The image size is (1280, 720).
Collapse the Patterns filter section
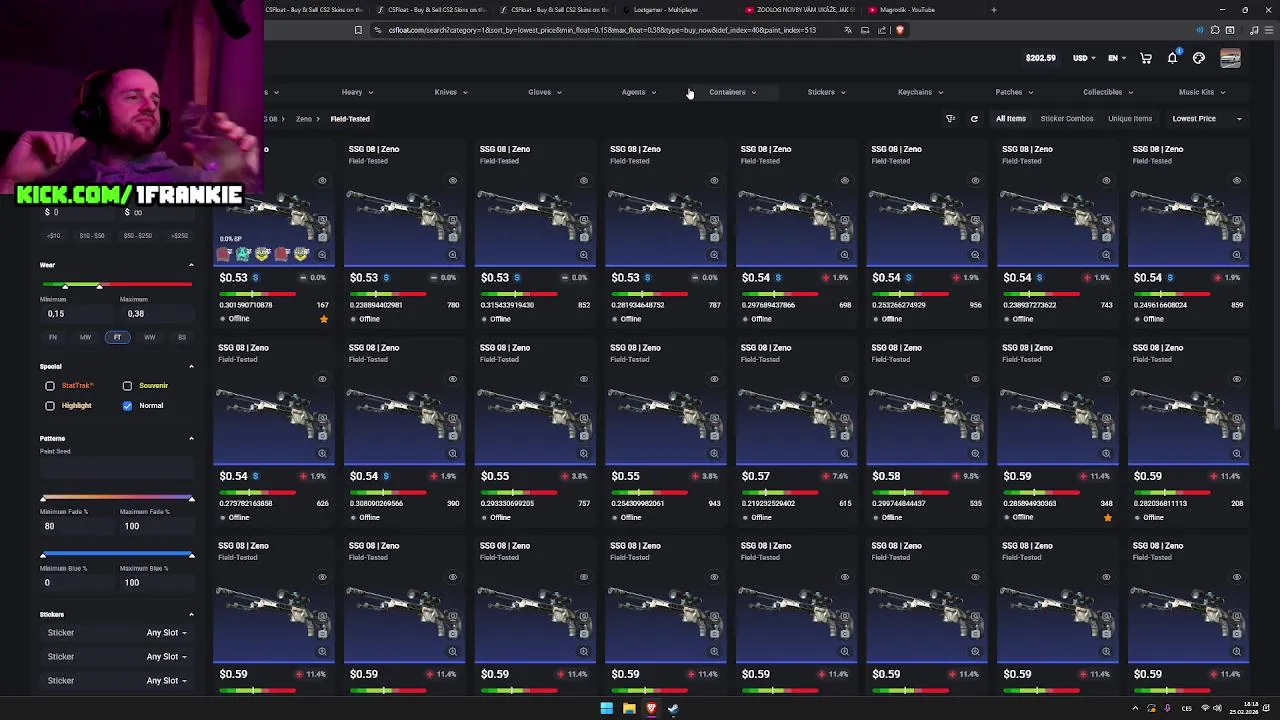tap(191, 439)
